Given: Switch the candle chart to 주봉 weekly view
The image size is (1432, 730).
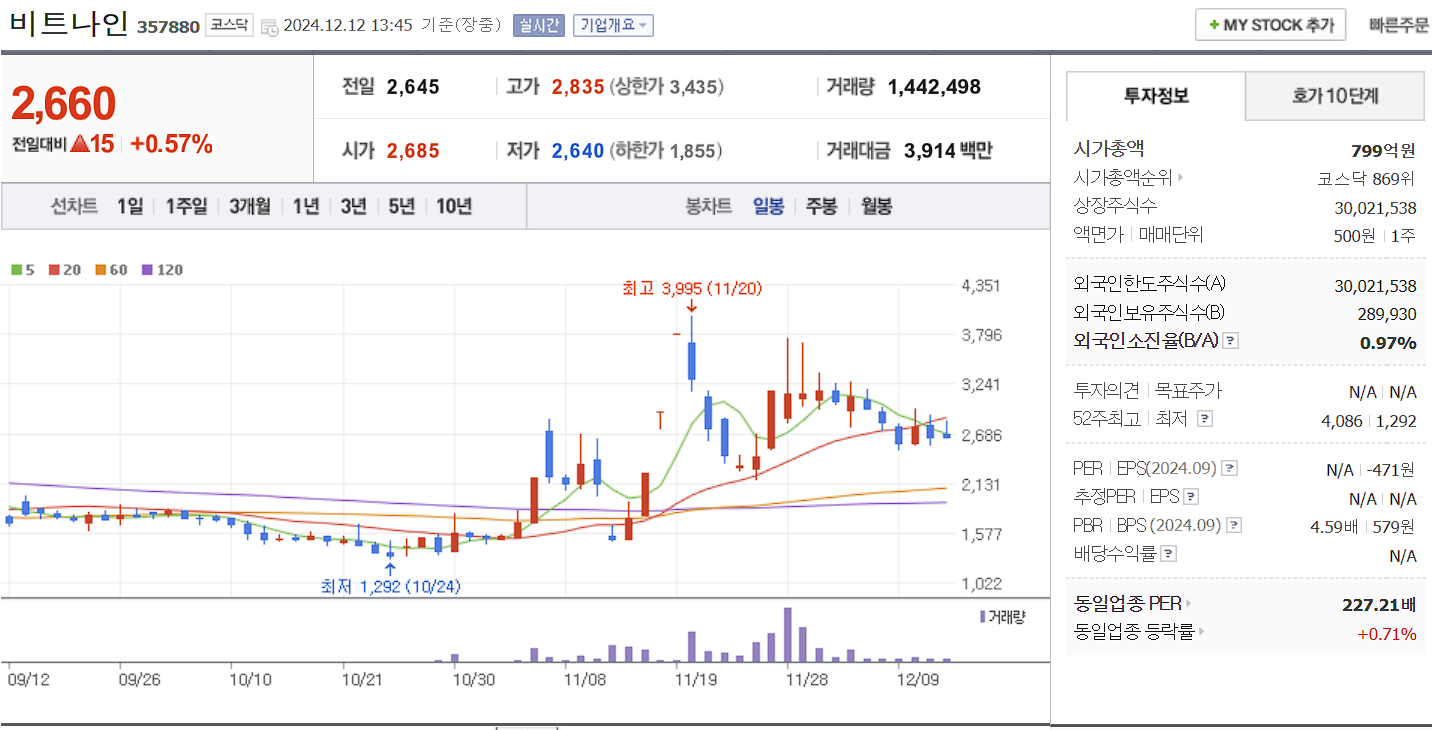Looking at the screenshot, I should click(x=821, y=207).
